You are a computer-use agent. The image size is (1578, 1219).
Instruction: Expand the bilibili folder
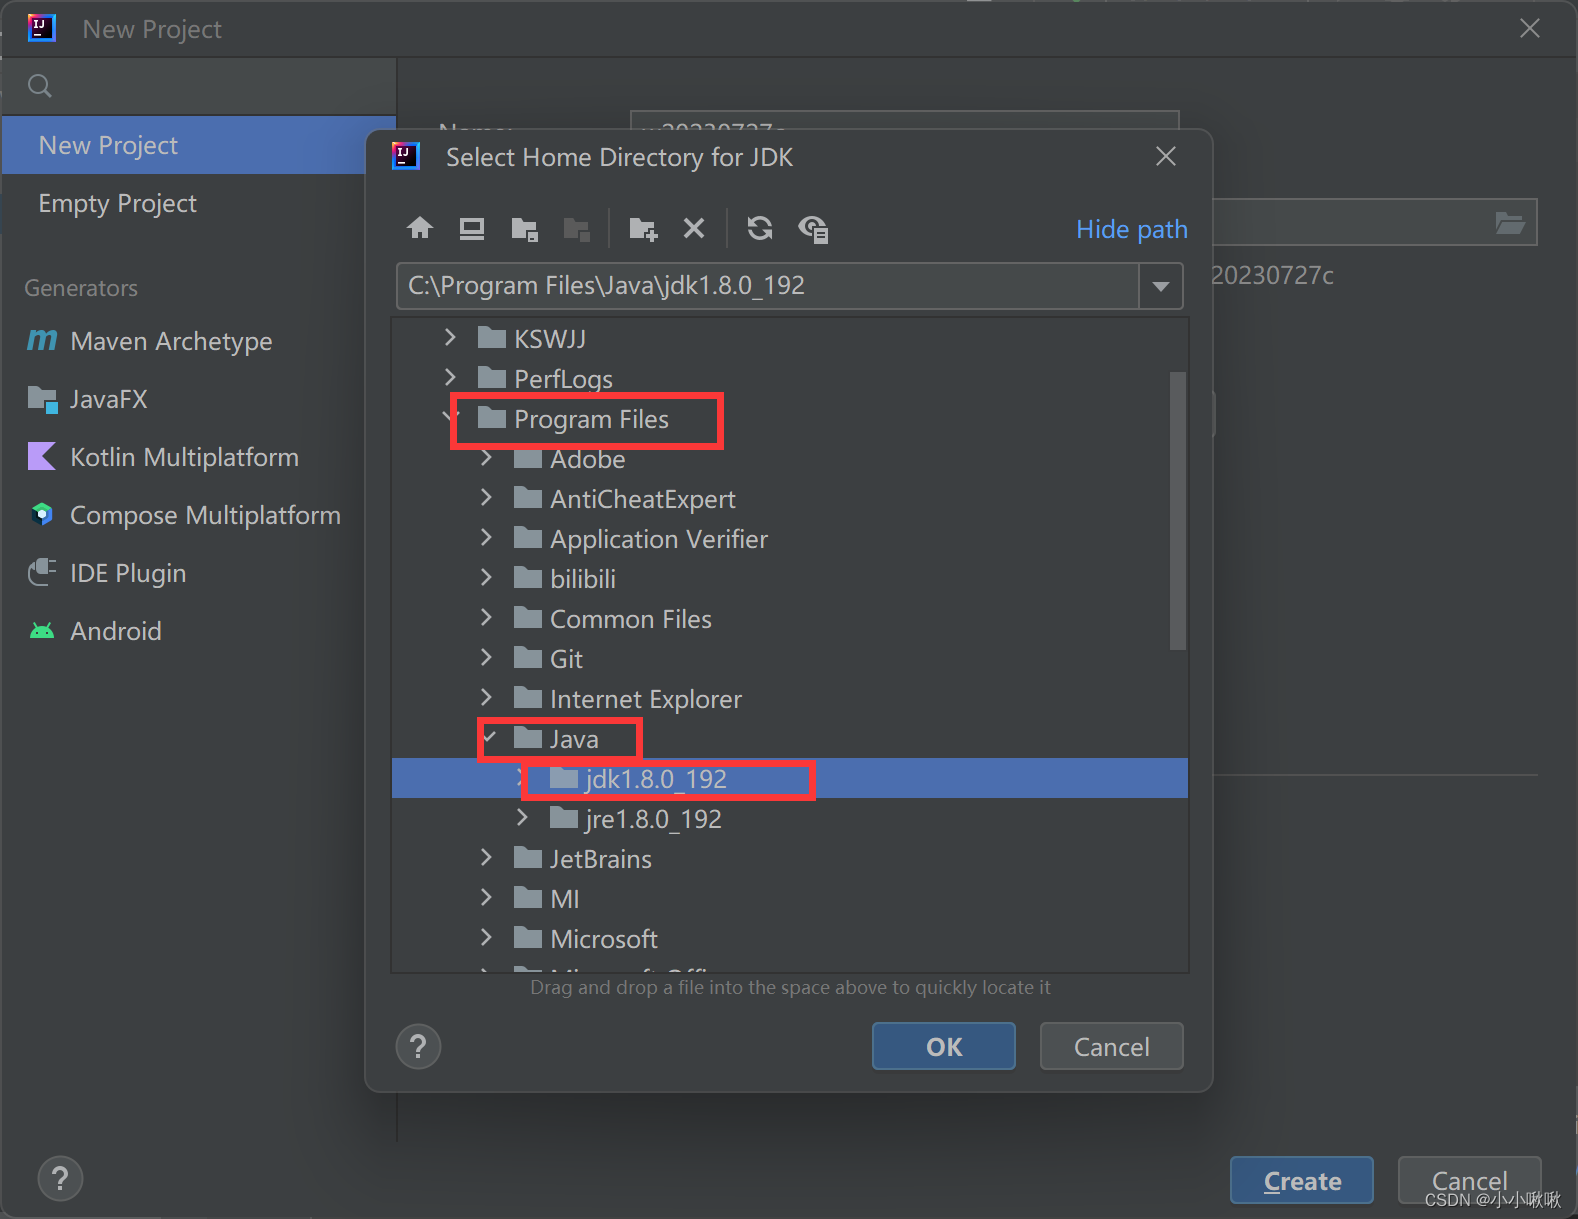(486, 578)
